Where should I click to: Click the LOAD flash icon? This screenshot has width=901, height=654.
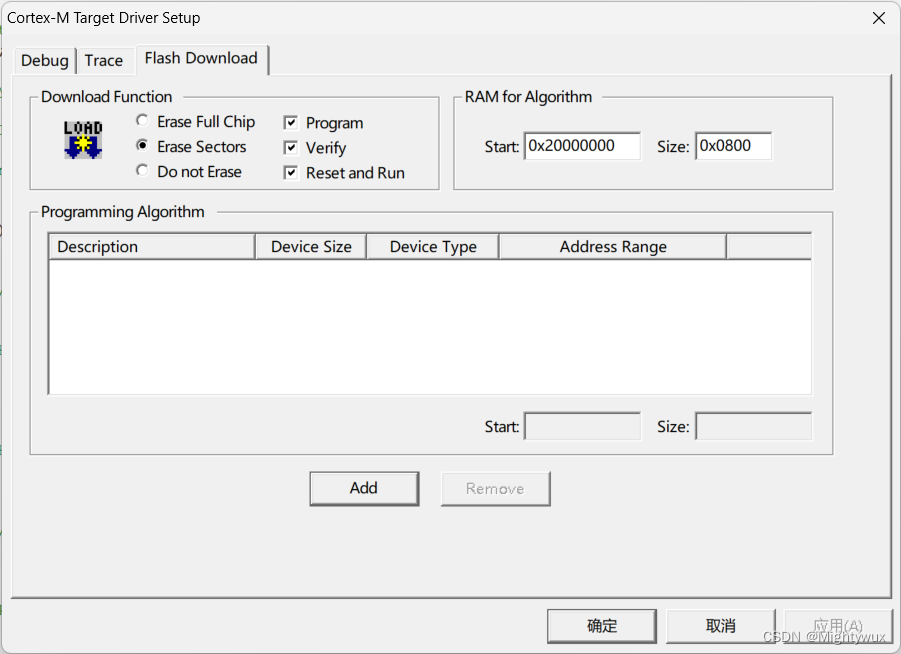click(x=81, y=140)
